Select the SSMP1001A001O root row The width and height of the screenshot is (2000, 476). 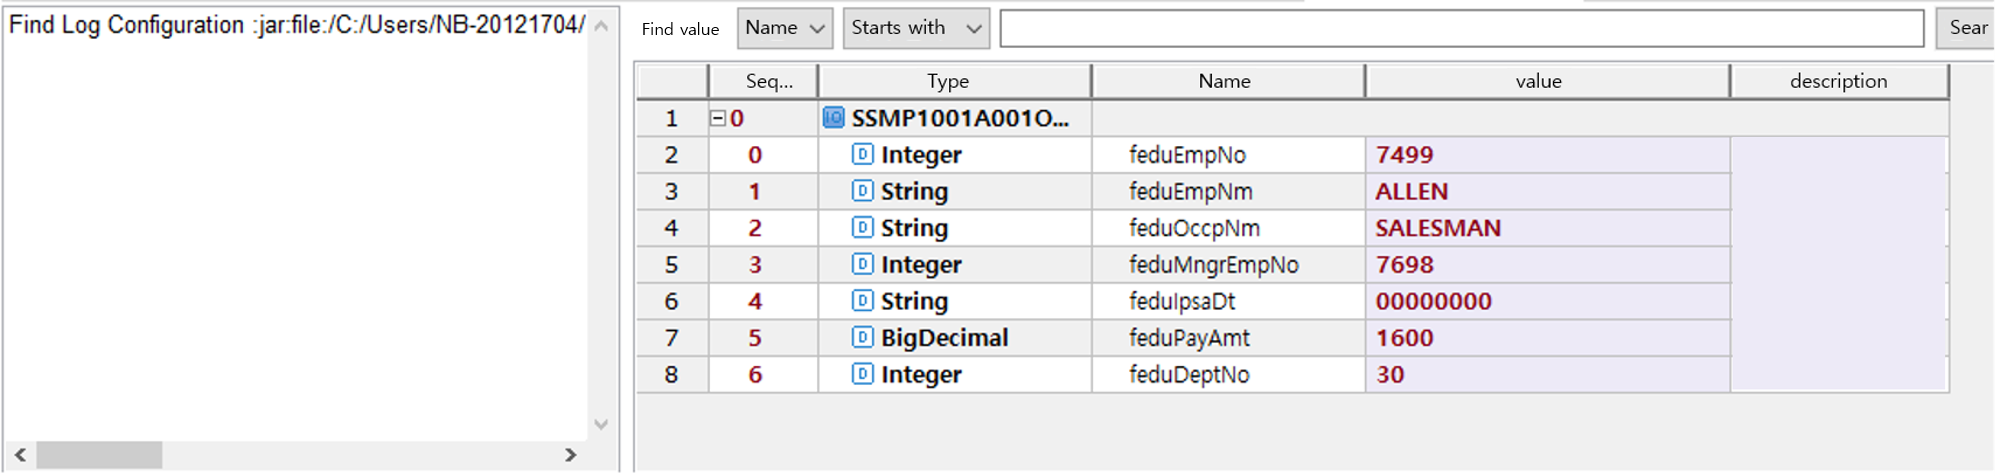coord(1293,118)
